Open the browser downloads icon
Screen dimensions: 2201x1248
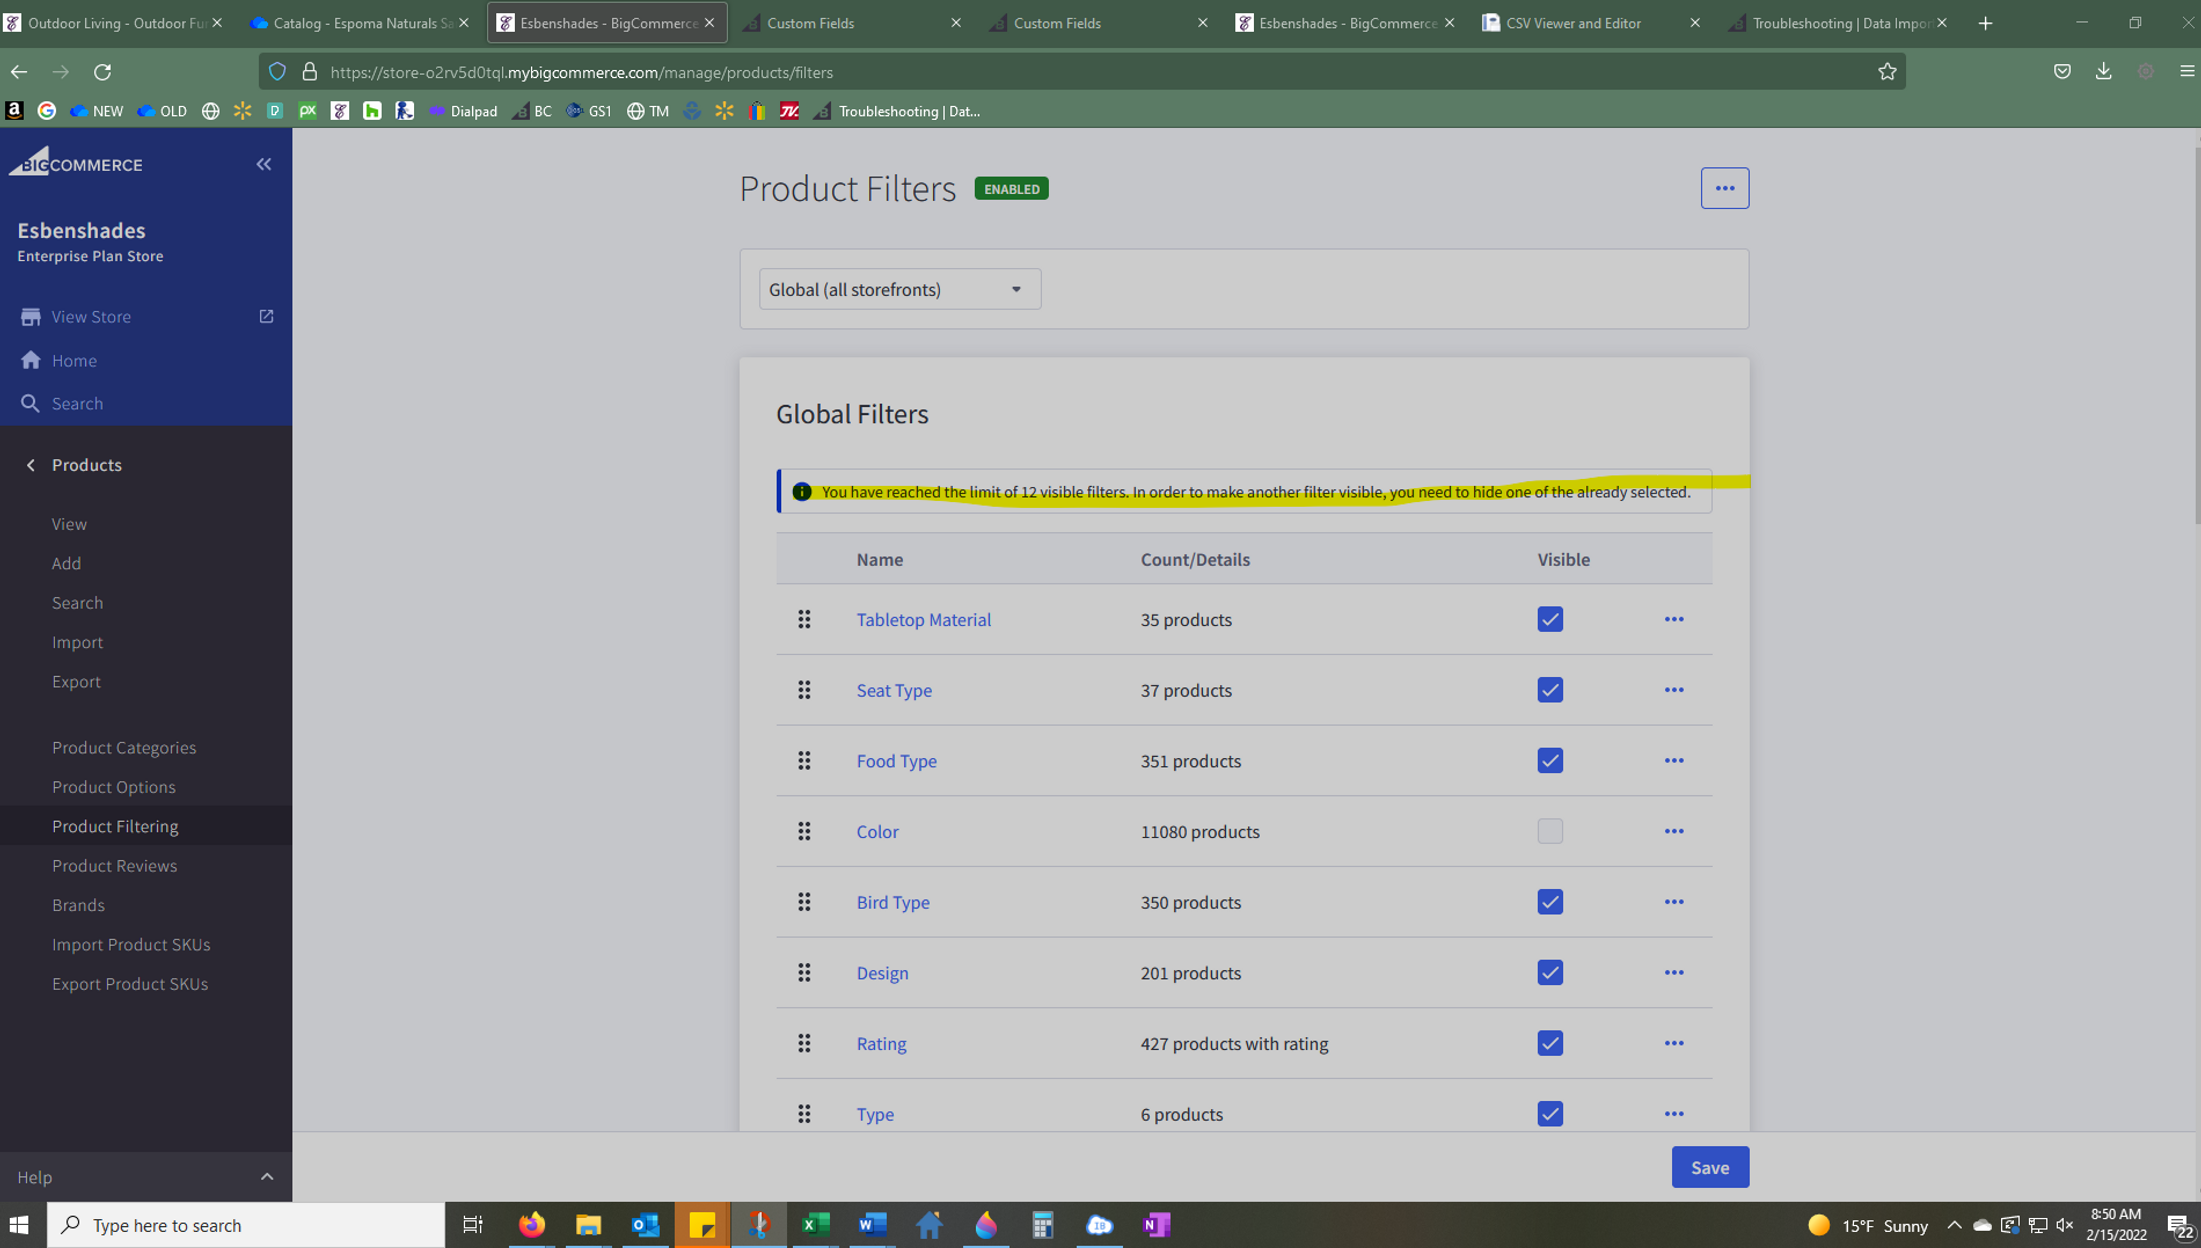coord(2104,72)
